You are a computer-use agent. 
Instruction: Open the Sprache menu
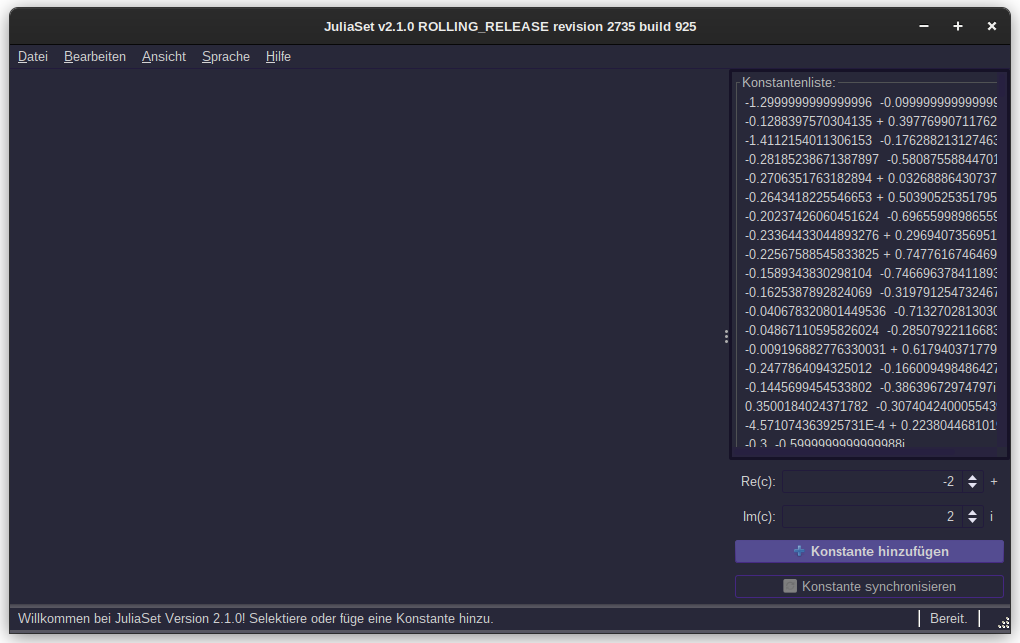coord(225,56)
